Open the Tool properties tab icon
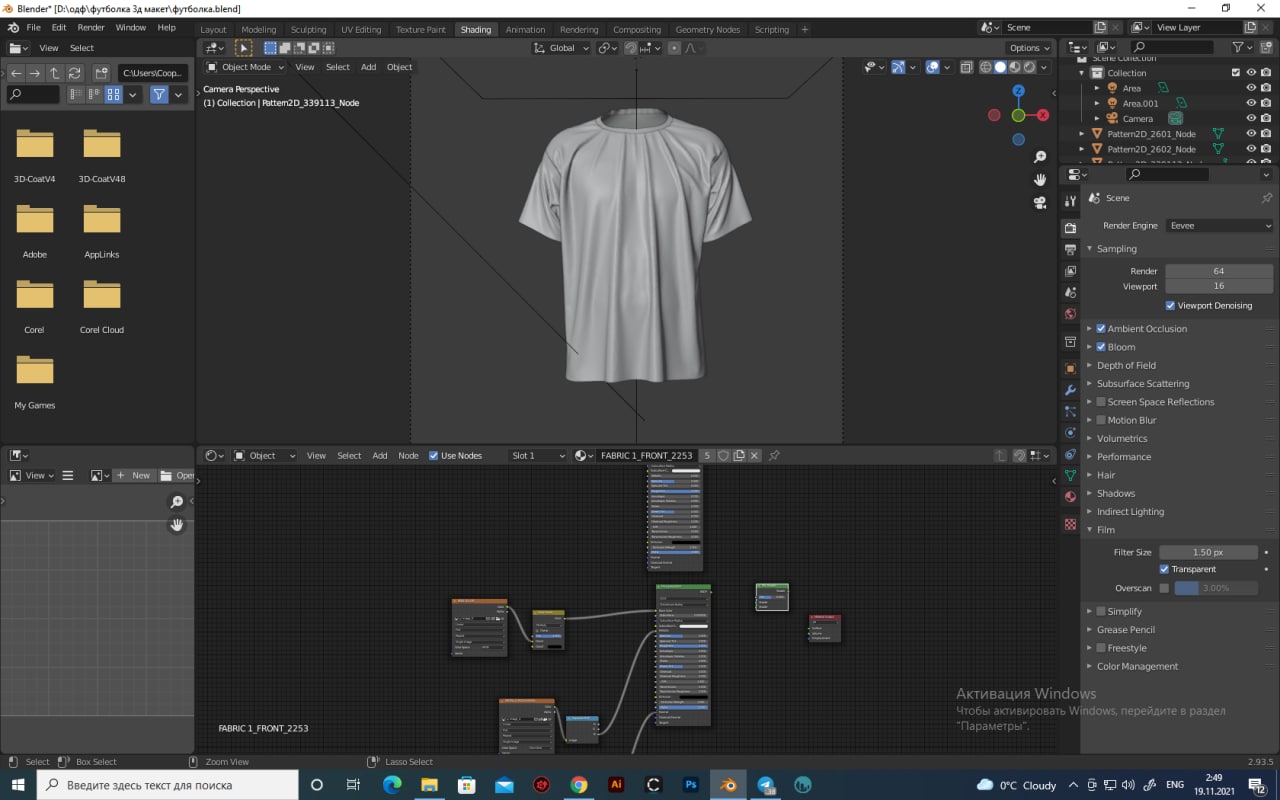1280x800 pixels. click(x=1070, y=201)
